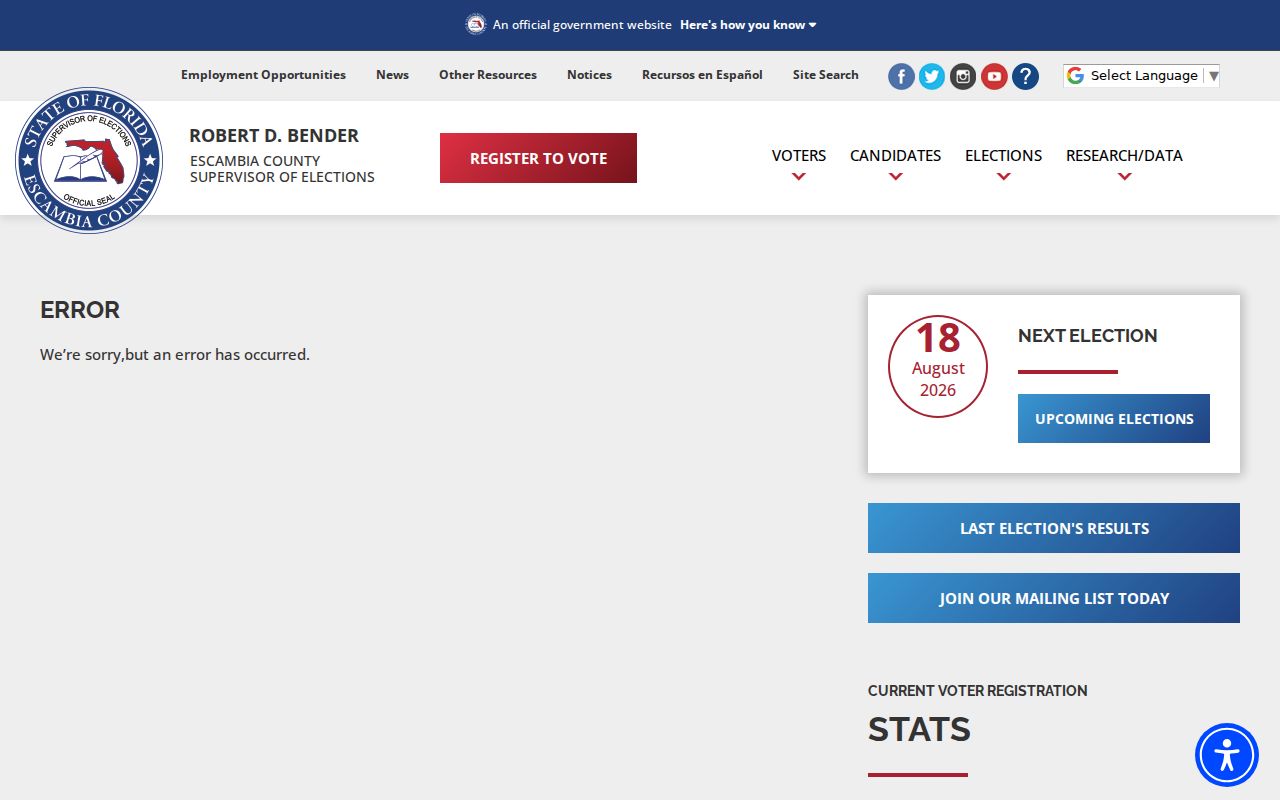
Task: Click the Upcoming Elections button
Action: pyautogui.click(x=1114, y=418)
